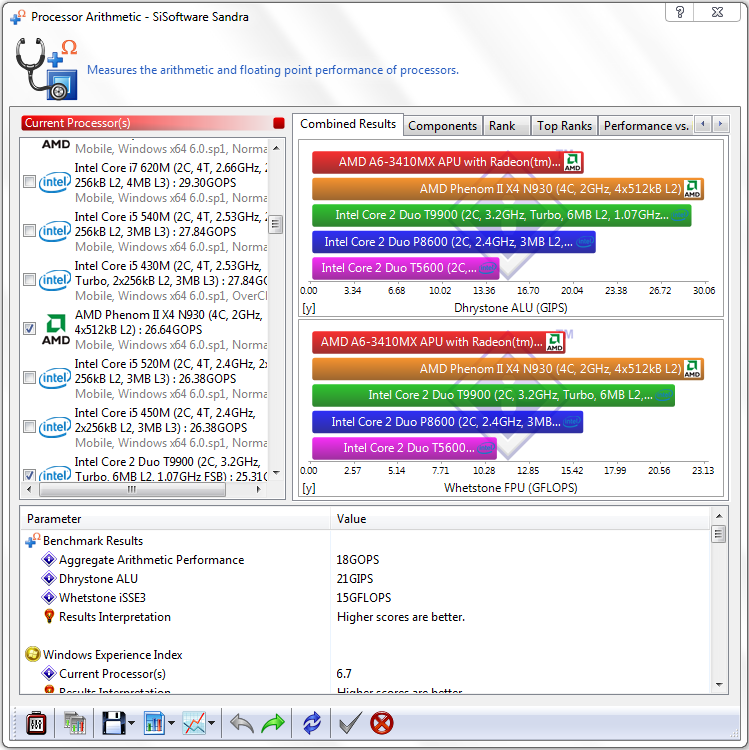Click the Value column header
749x750 pixels.
[520, 518]
